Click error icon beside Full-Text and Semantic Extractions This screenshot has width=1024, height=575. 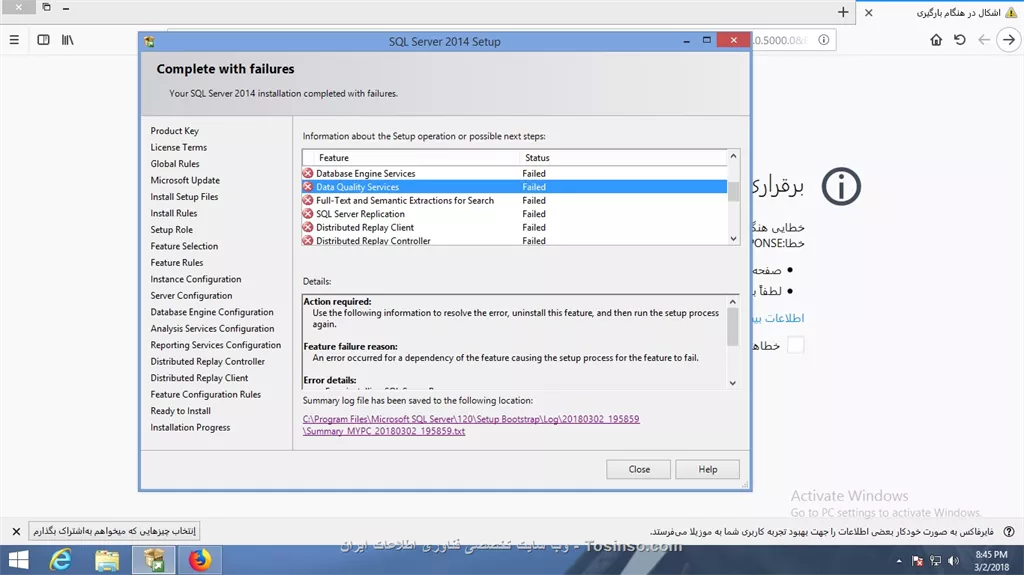point(308,201)
